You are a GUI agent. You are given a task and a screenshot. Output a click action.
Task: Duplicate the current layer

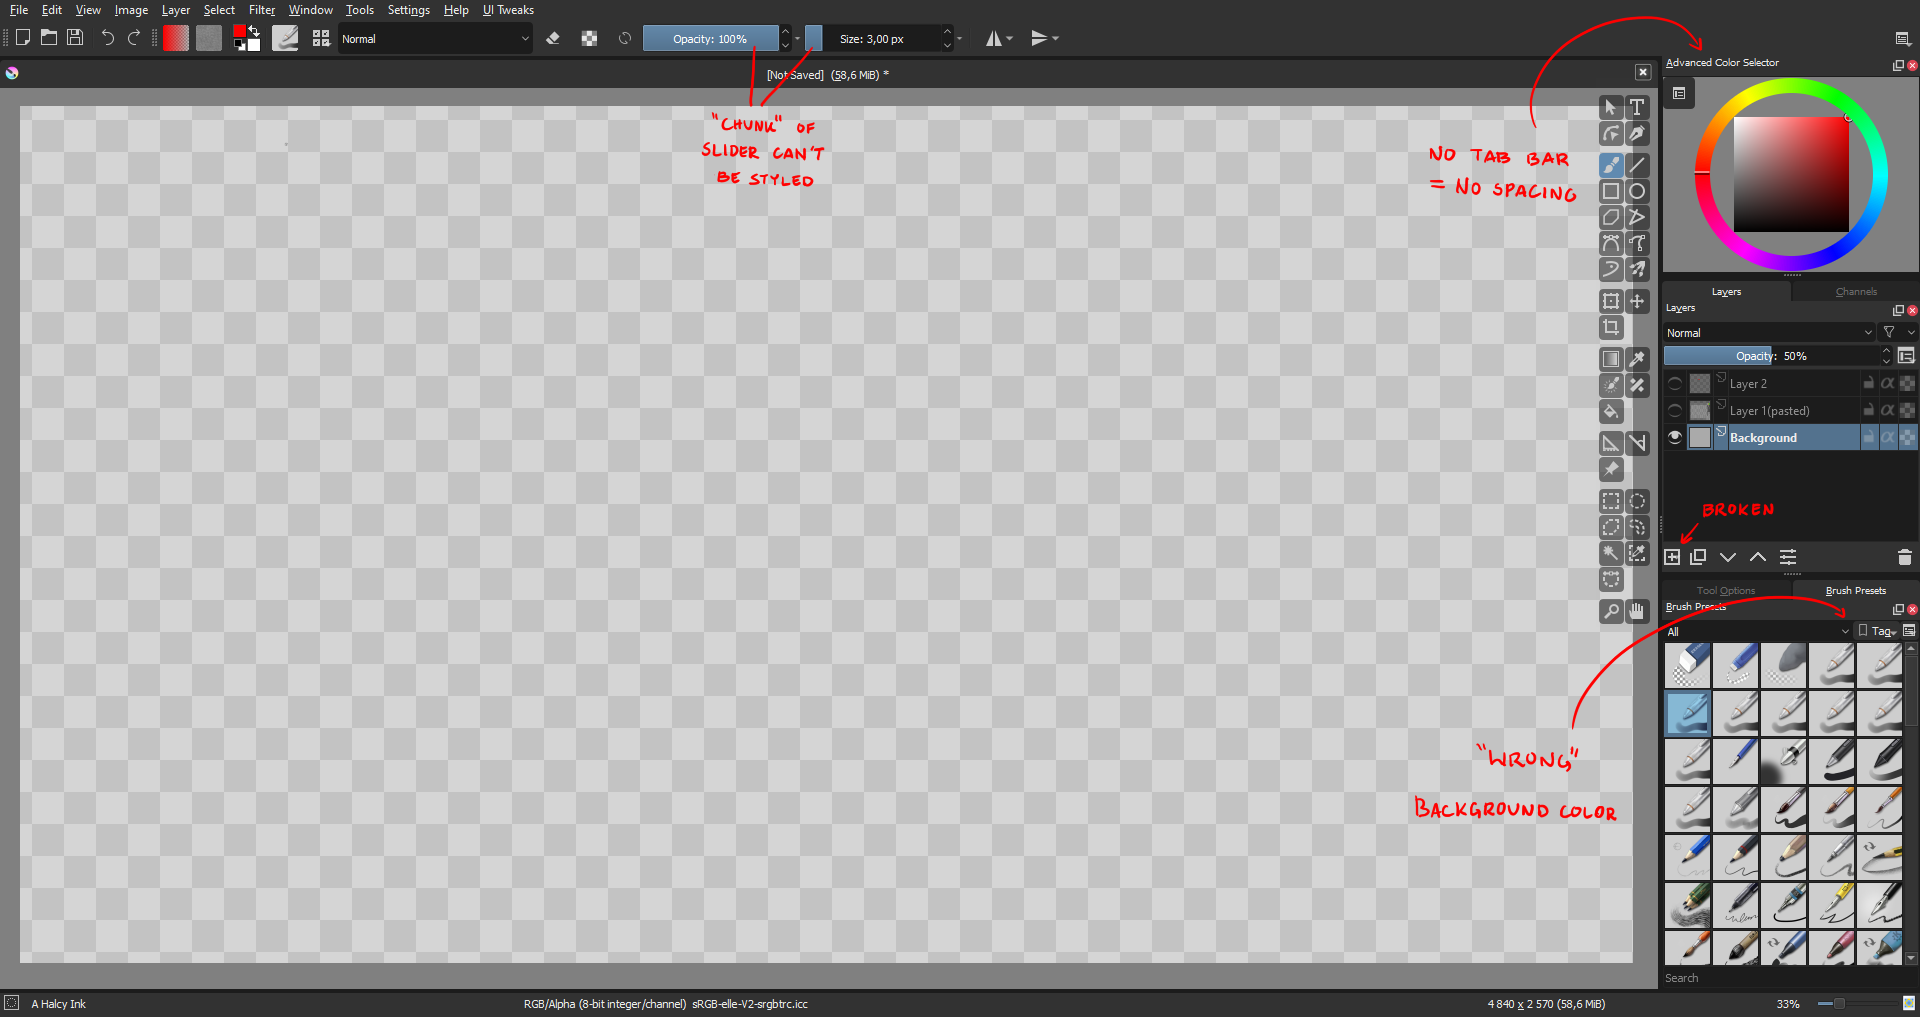point(1698,557)
